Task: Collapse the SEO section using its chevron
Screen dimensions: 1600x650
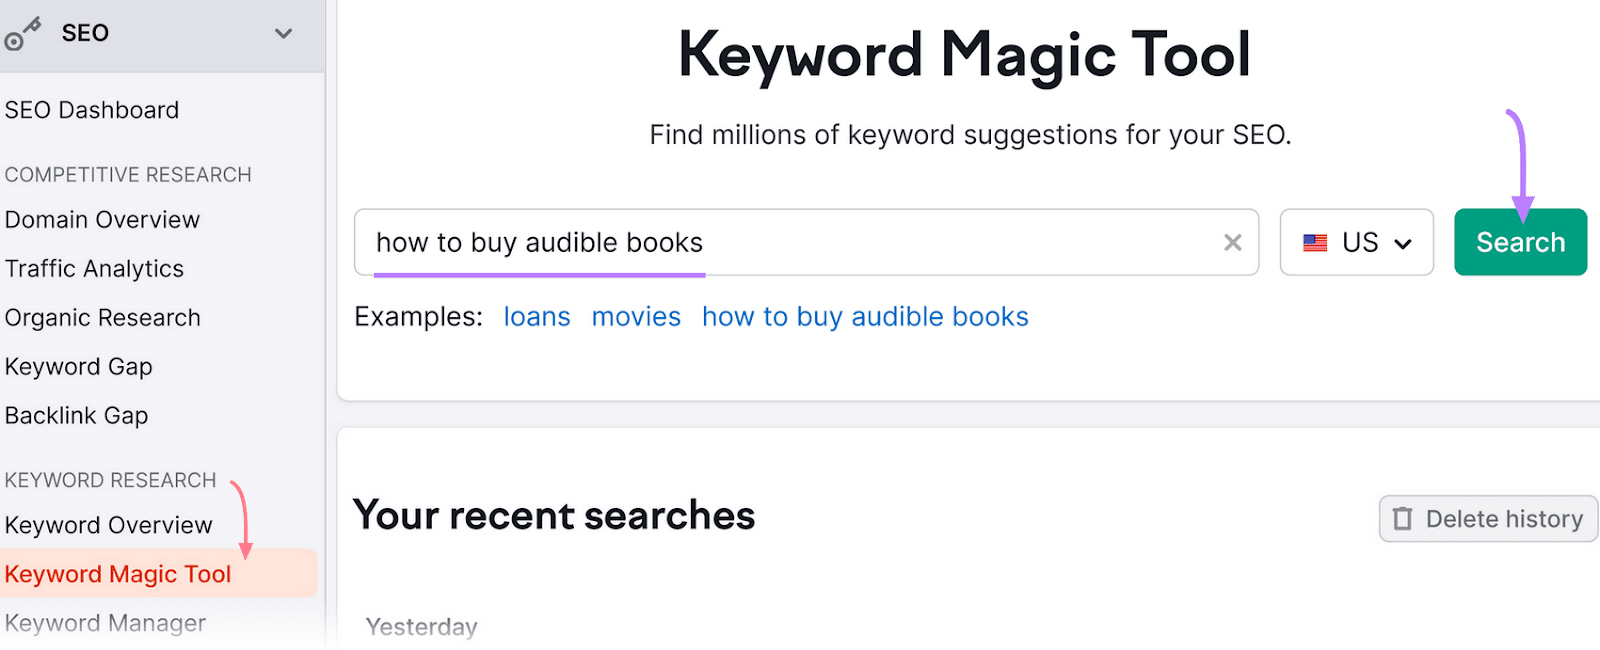Action: pyautogui.click(x=283, y=33)
